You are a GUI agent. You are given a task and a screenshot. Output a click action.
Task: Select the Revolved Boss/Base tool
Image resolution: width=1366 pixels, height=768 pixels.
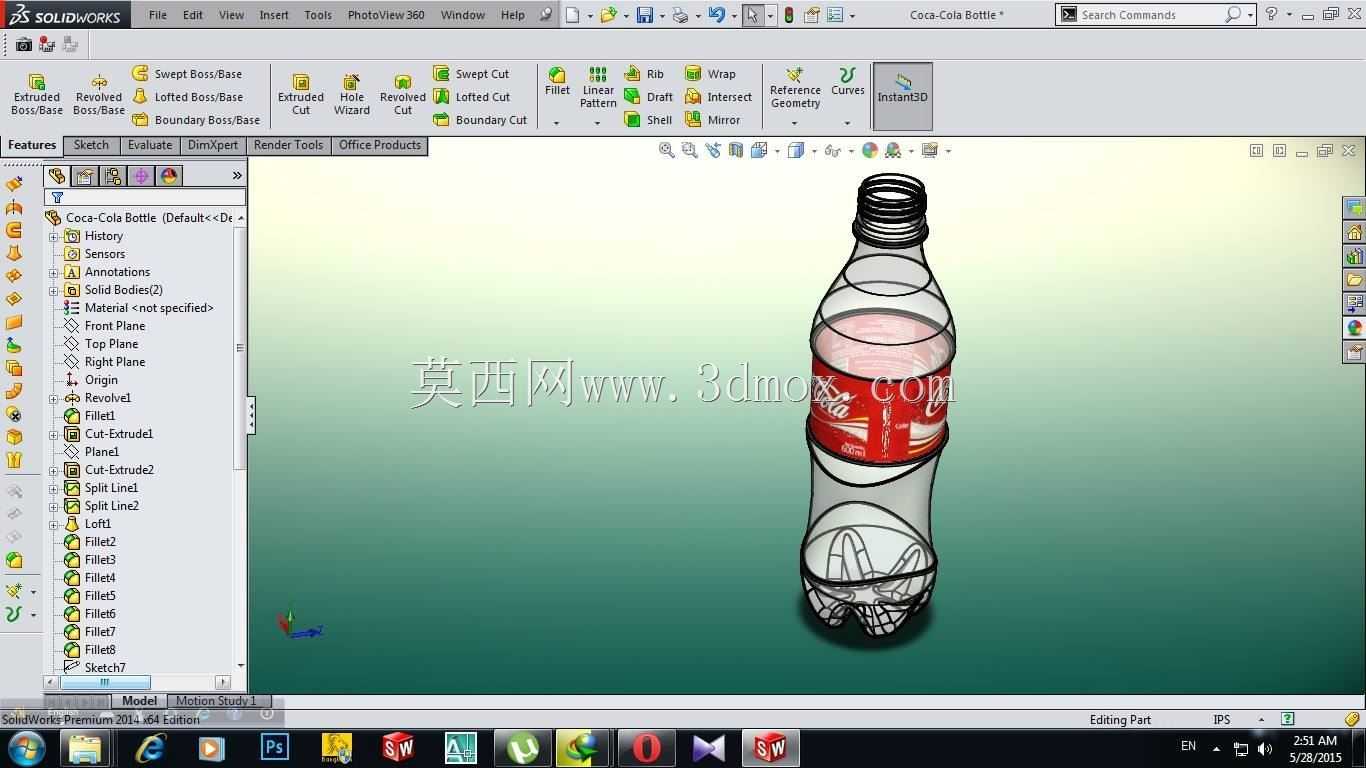coord(99,94)
